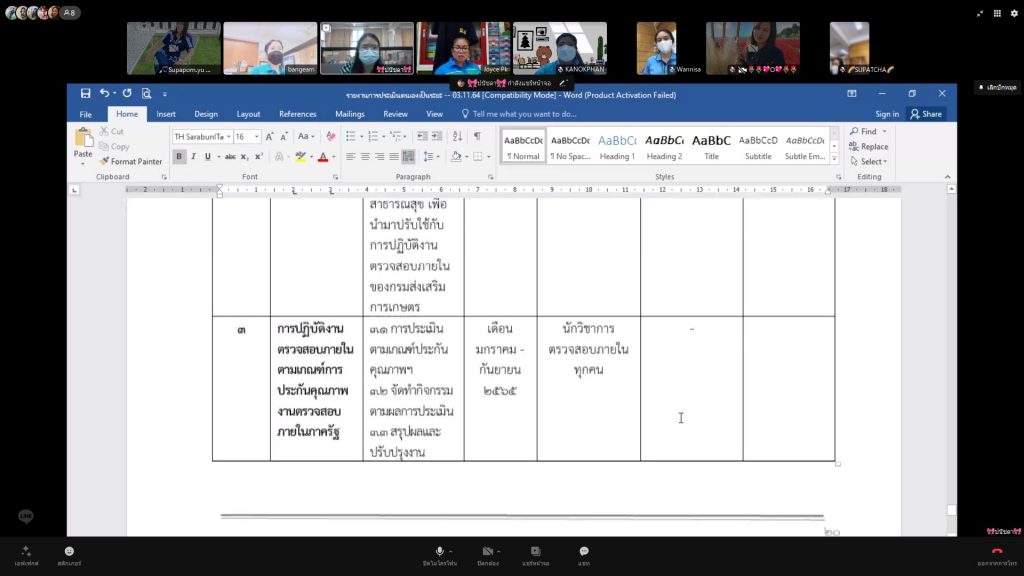This screenshot has height=576, width=1024.
Task: Center-align text with the Center icon
Action: pos(365,157)
